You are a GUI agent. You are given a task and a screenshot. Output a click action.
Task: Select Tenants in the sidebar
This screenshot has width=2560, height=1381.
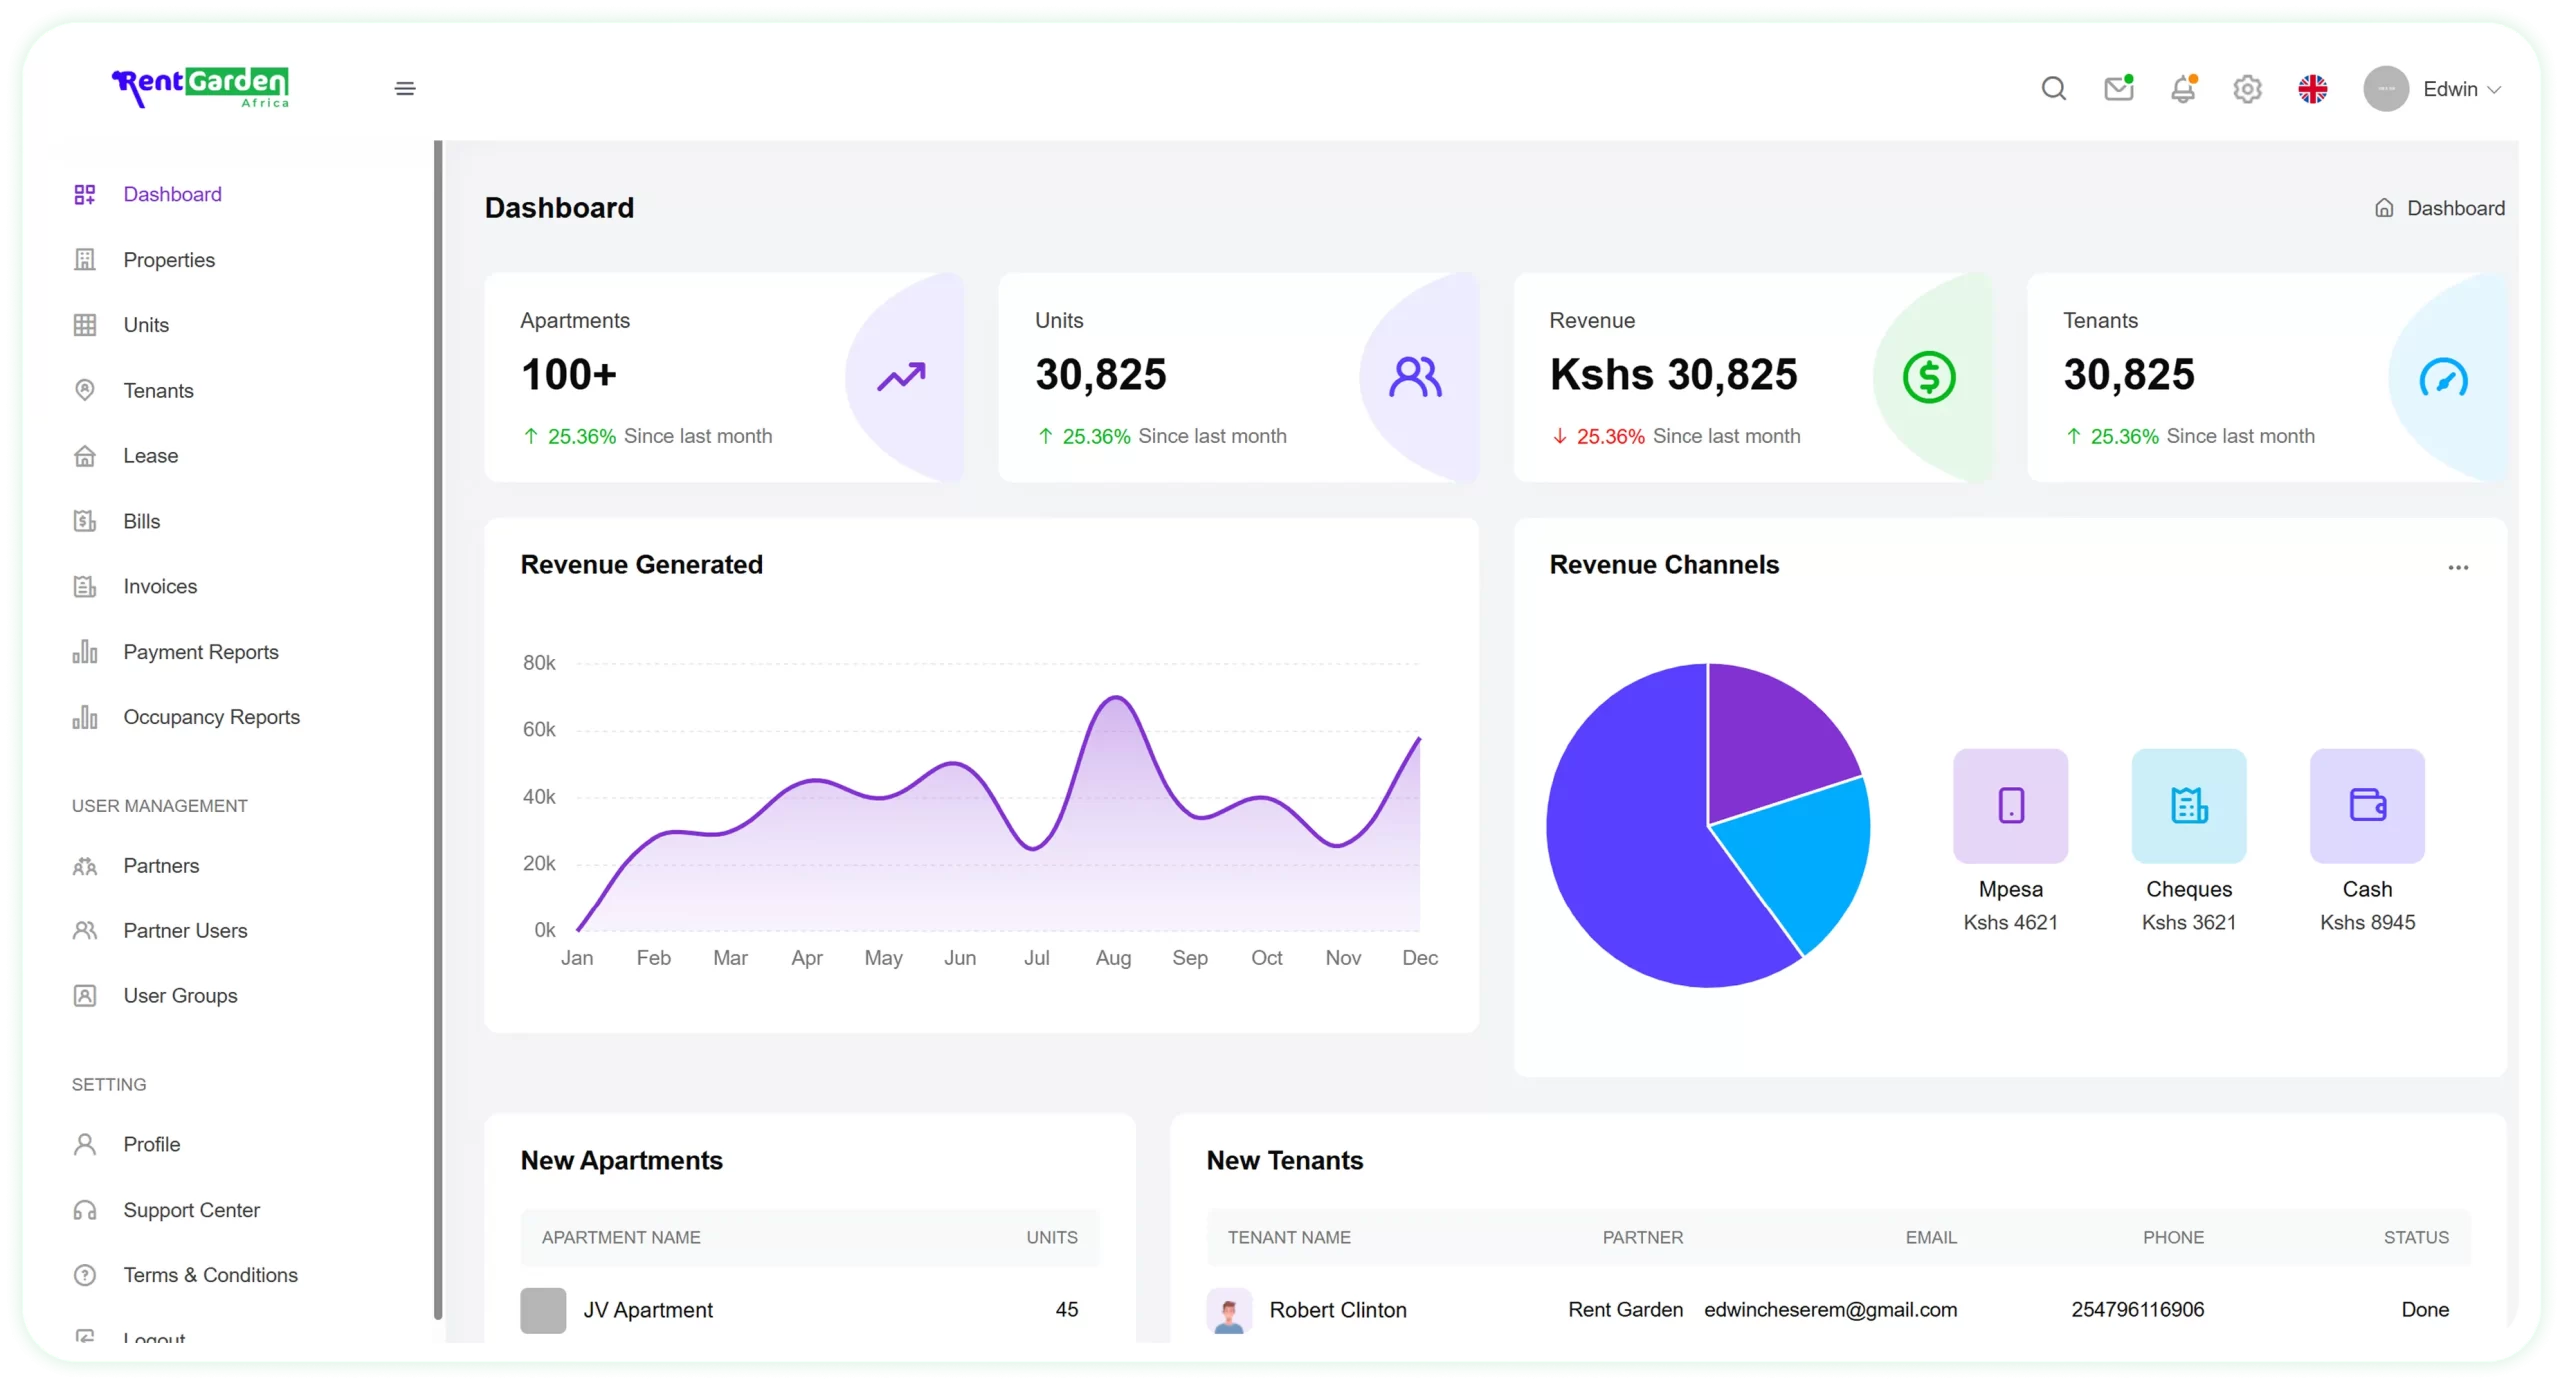158,391
